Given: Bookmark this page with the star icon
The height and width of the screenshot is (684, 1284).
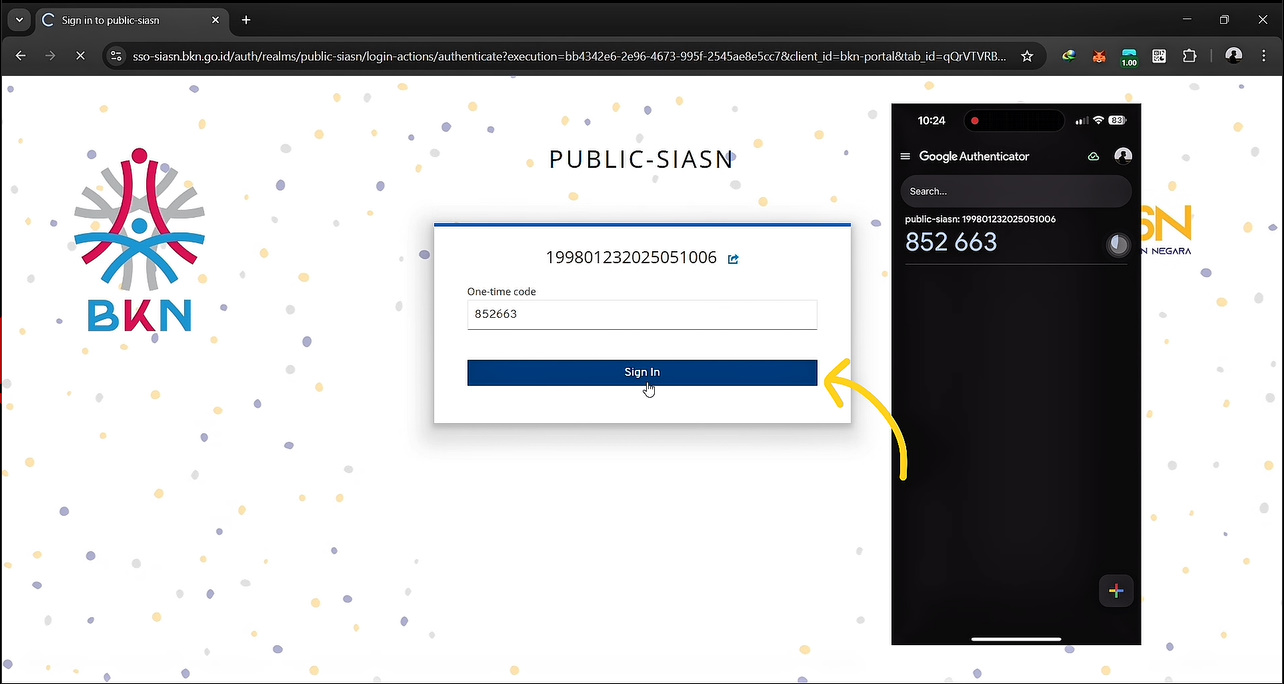Looking at the screenshot, I should 1027,56.
